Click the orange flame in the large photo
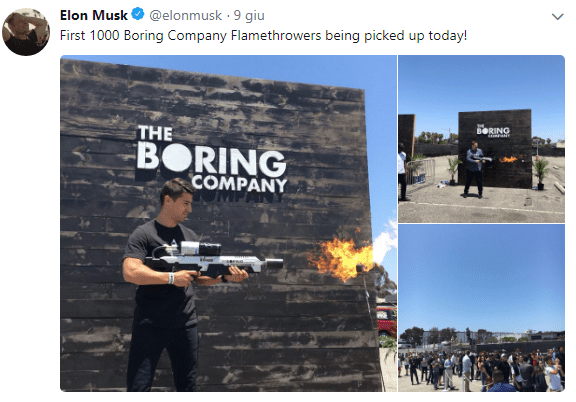The height and width of the screenshot is (402, 576). (x=341, y=259)
